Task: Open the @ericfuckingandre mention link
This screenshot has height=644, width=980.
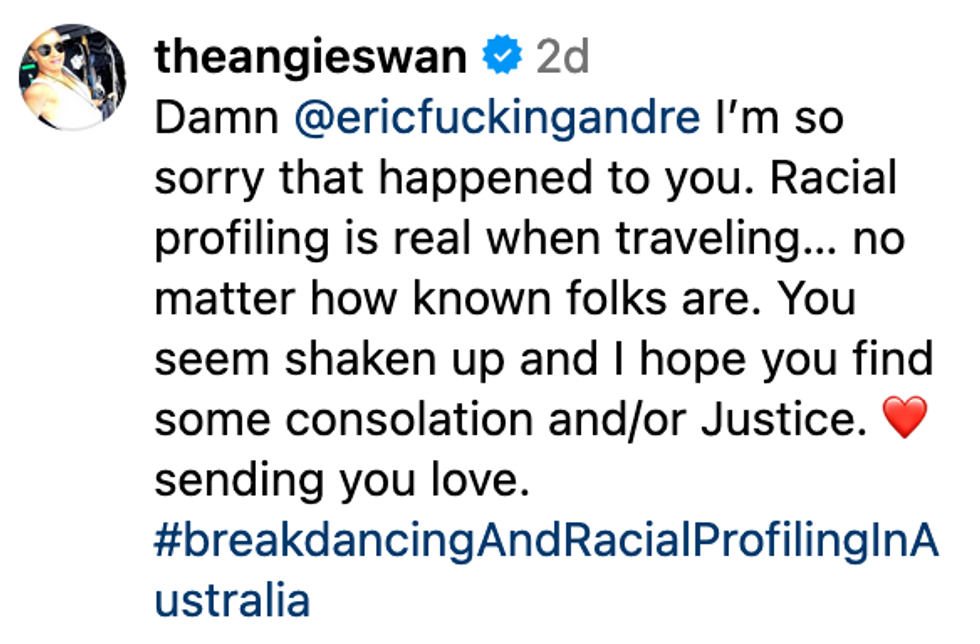Action: click(x=498, y=119)
